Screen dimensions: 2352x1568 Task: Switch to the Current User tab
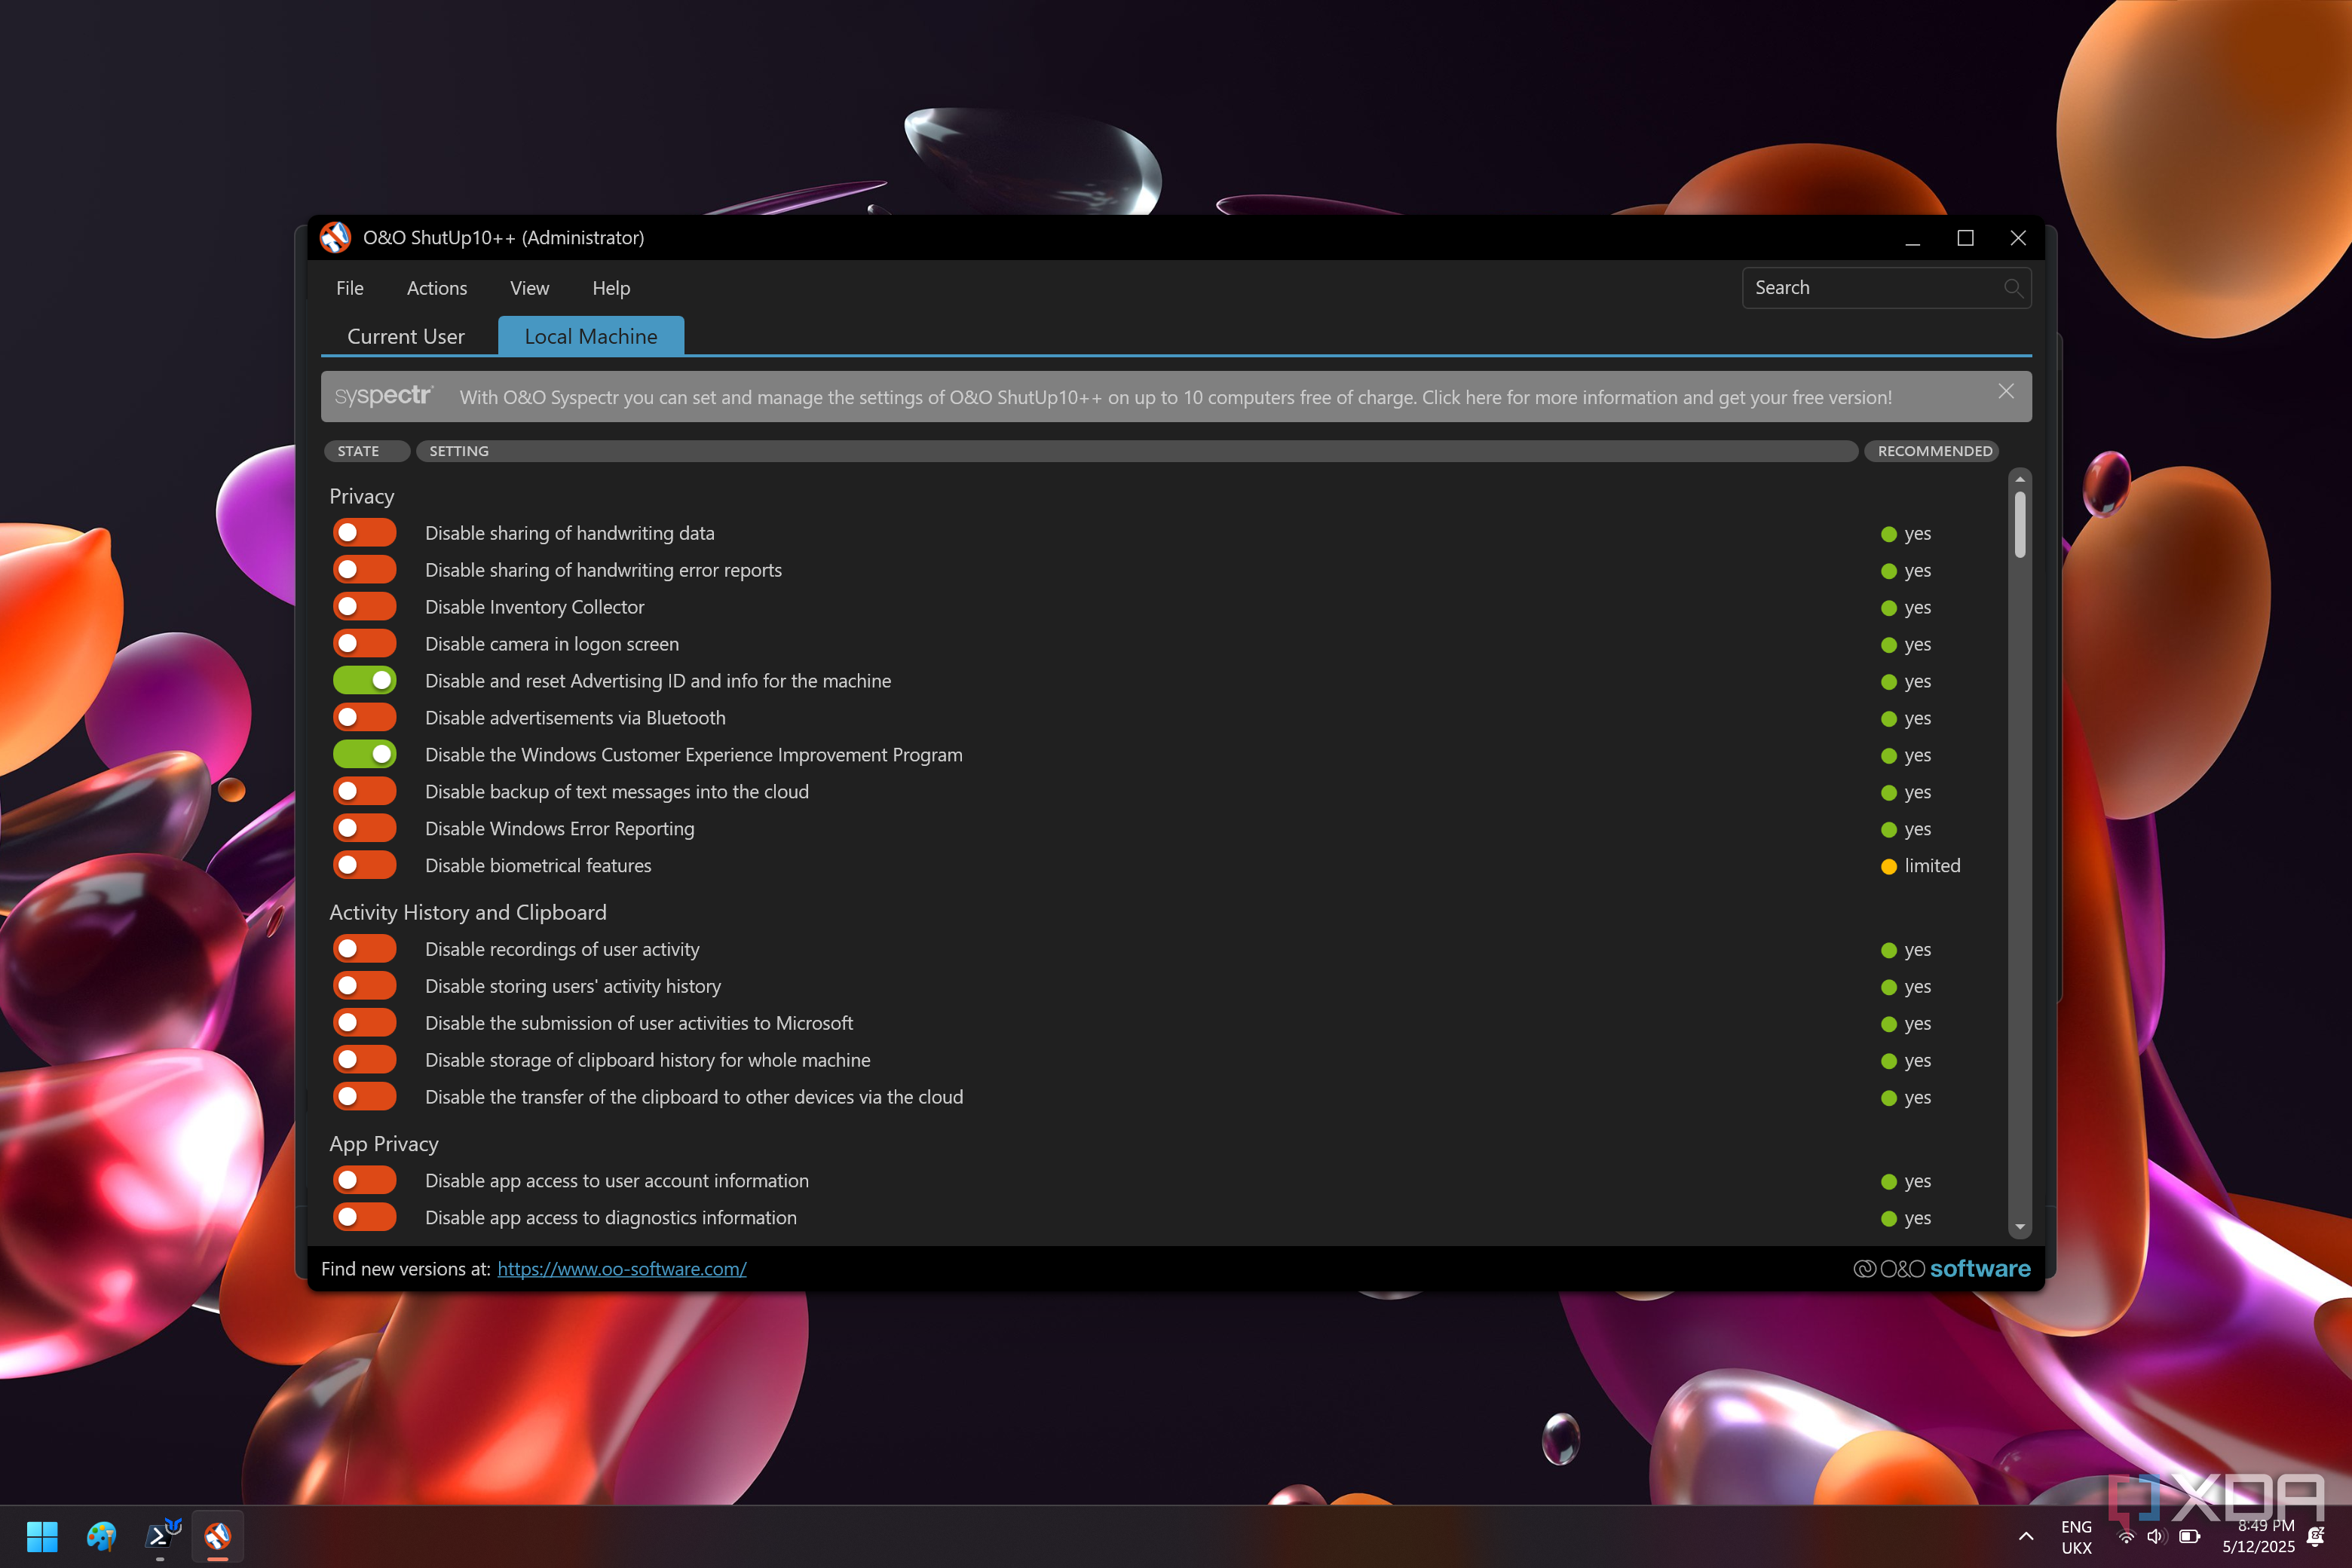point(405,337)
